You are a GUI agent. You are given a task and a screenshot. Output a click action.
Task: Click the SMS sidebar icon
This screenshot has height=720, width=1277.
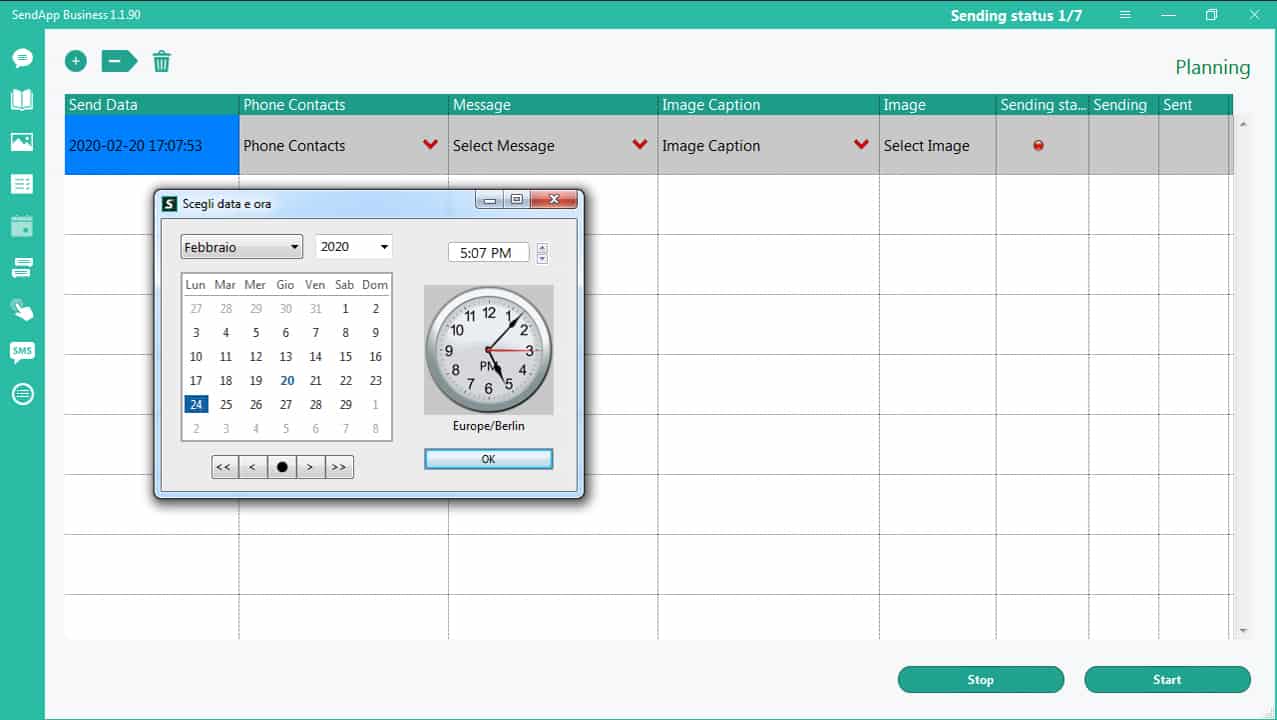click(x=22, y=351)
